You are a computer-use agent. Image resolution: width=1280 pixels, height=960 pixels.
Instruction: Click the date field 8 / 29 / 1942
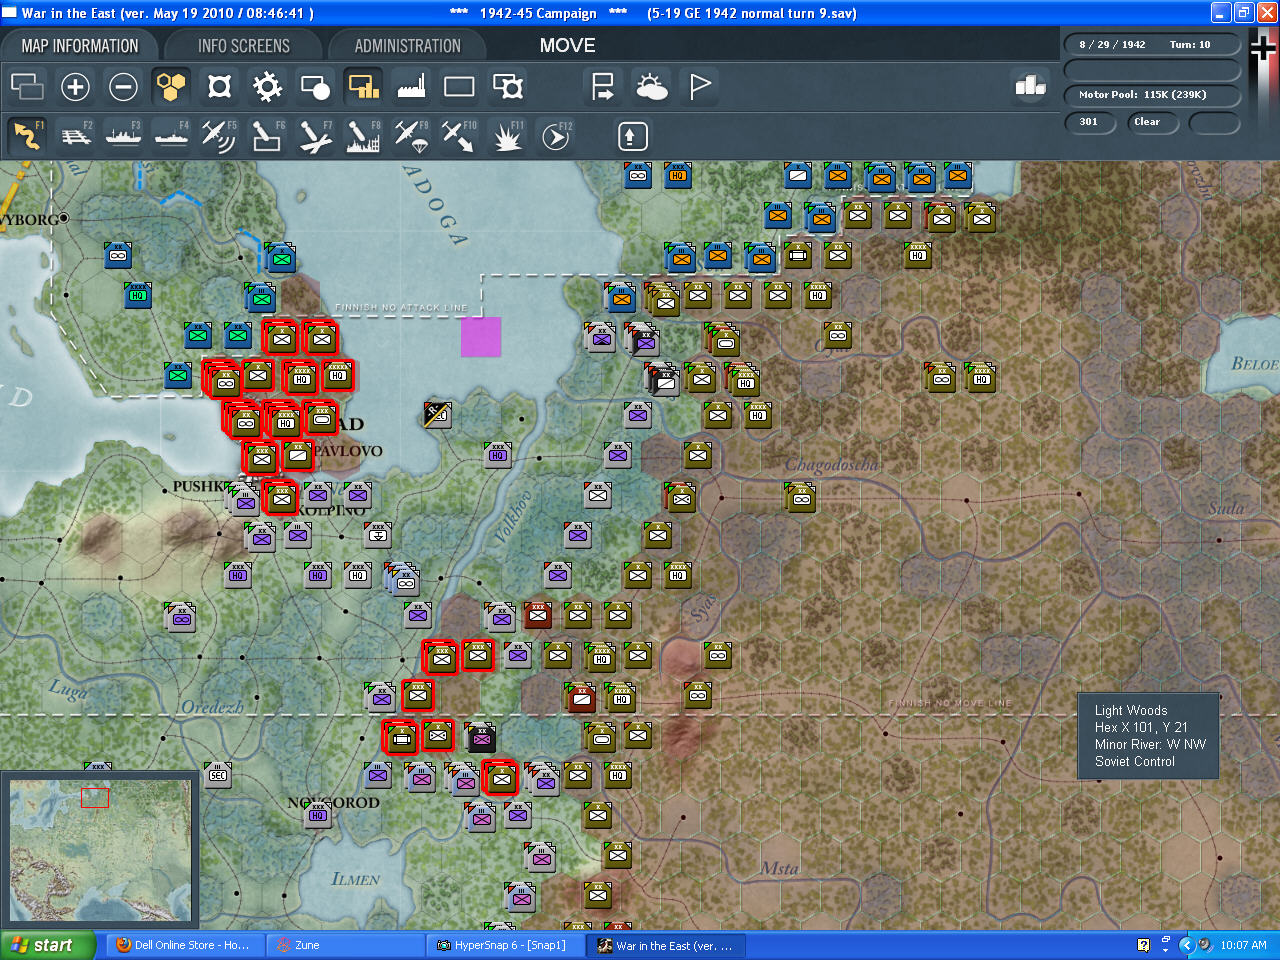(1112, 45)
